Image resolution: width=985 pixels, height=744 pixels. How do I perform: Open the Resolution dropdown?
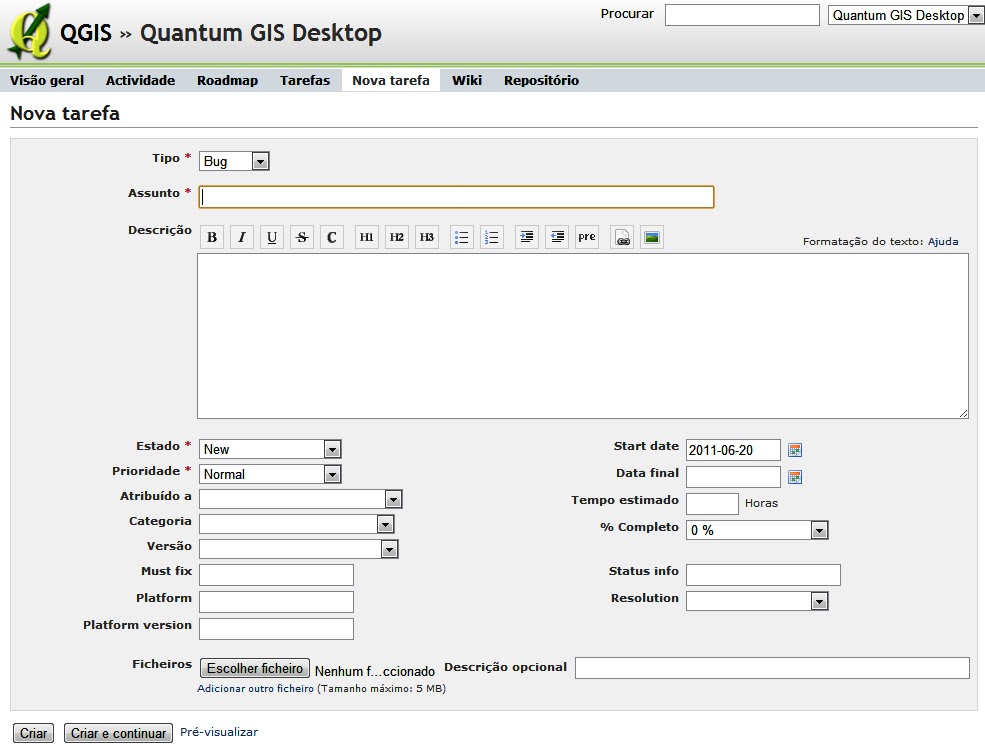tap(757, 601)
